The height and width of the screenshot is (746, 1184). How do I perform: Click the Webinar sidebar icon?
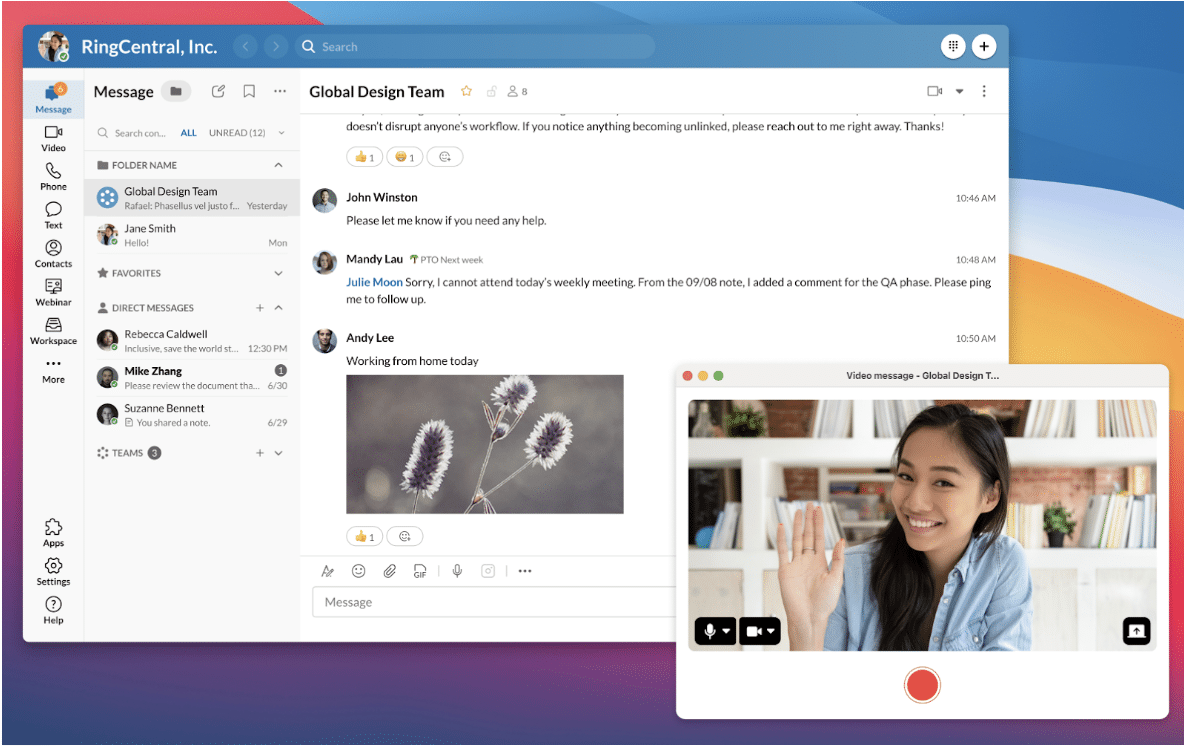click(x=53, y=292)
